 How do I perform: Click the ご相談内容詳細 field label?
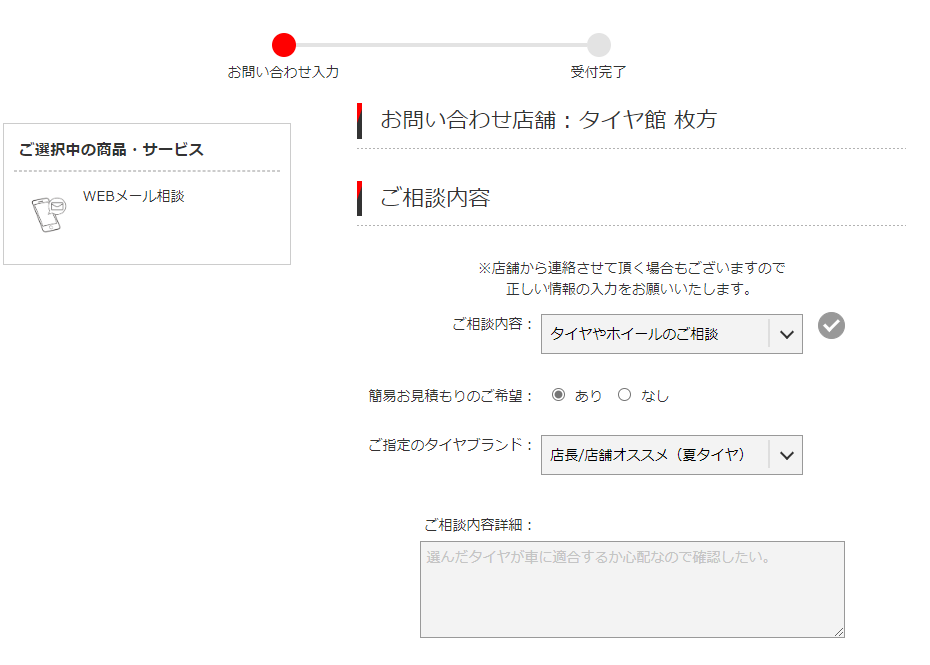[479, 525]
